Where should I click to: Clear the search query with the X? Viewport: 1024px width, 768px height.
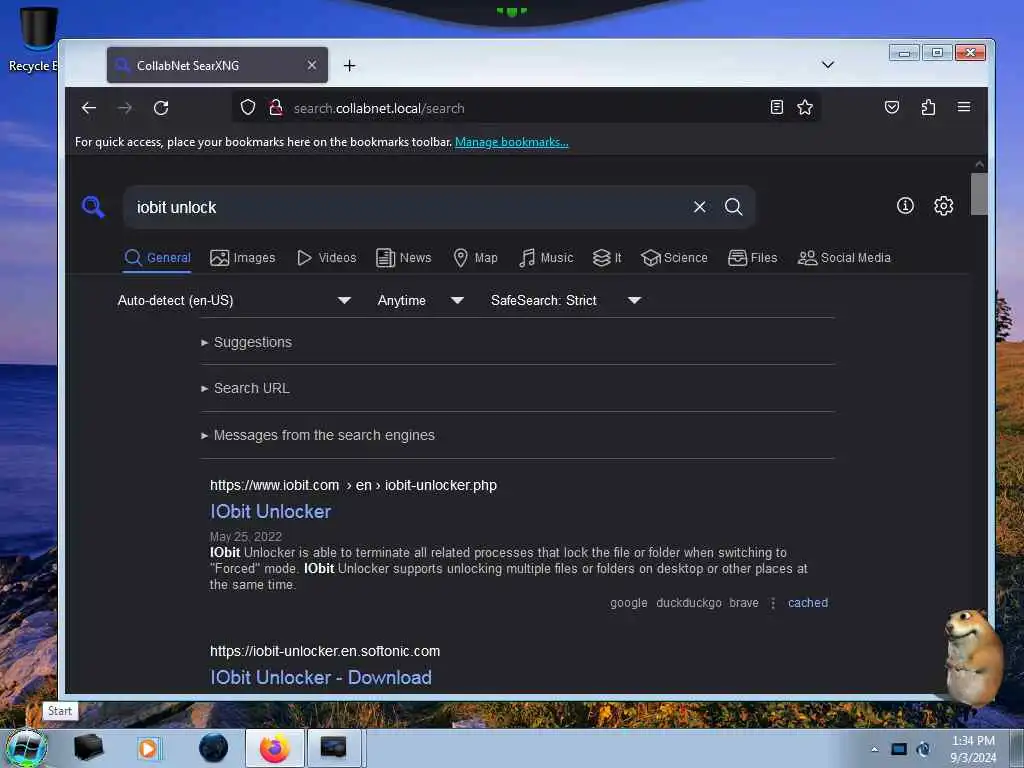pos(699,207)
